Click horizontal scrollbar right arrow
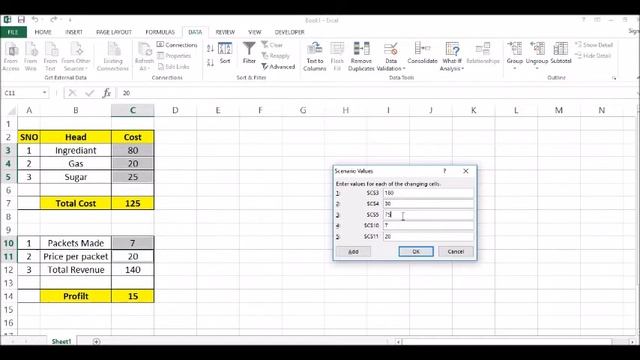This screenshot has height=360, width=640. tap(631, 342)
